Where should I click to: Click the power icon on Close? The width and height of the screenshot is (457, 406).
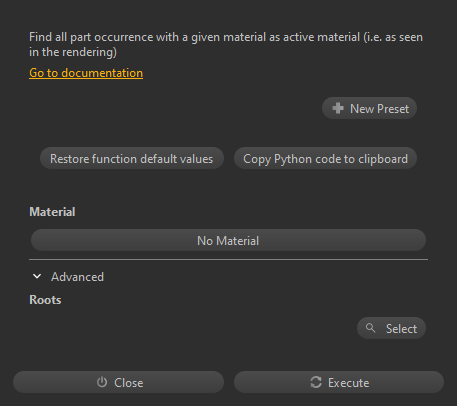pos(102,382)
